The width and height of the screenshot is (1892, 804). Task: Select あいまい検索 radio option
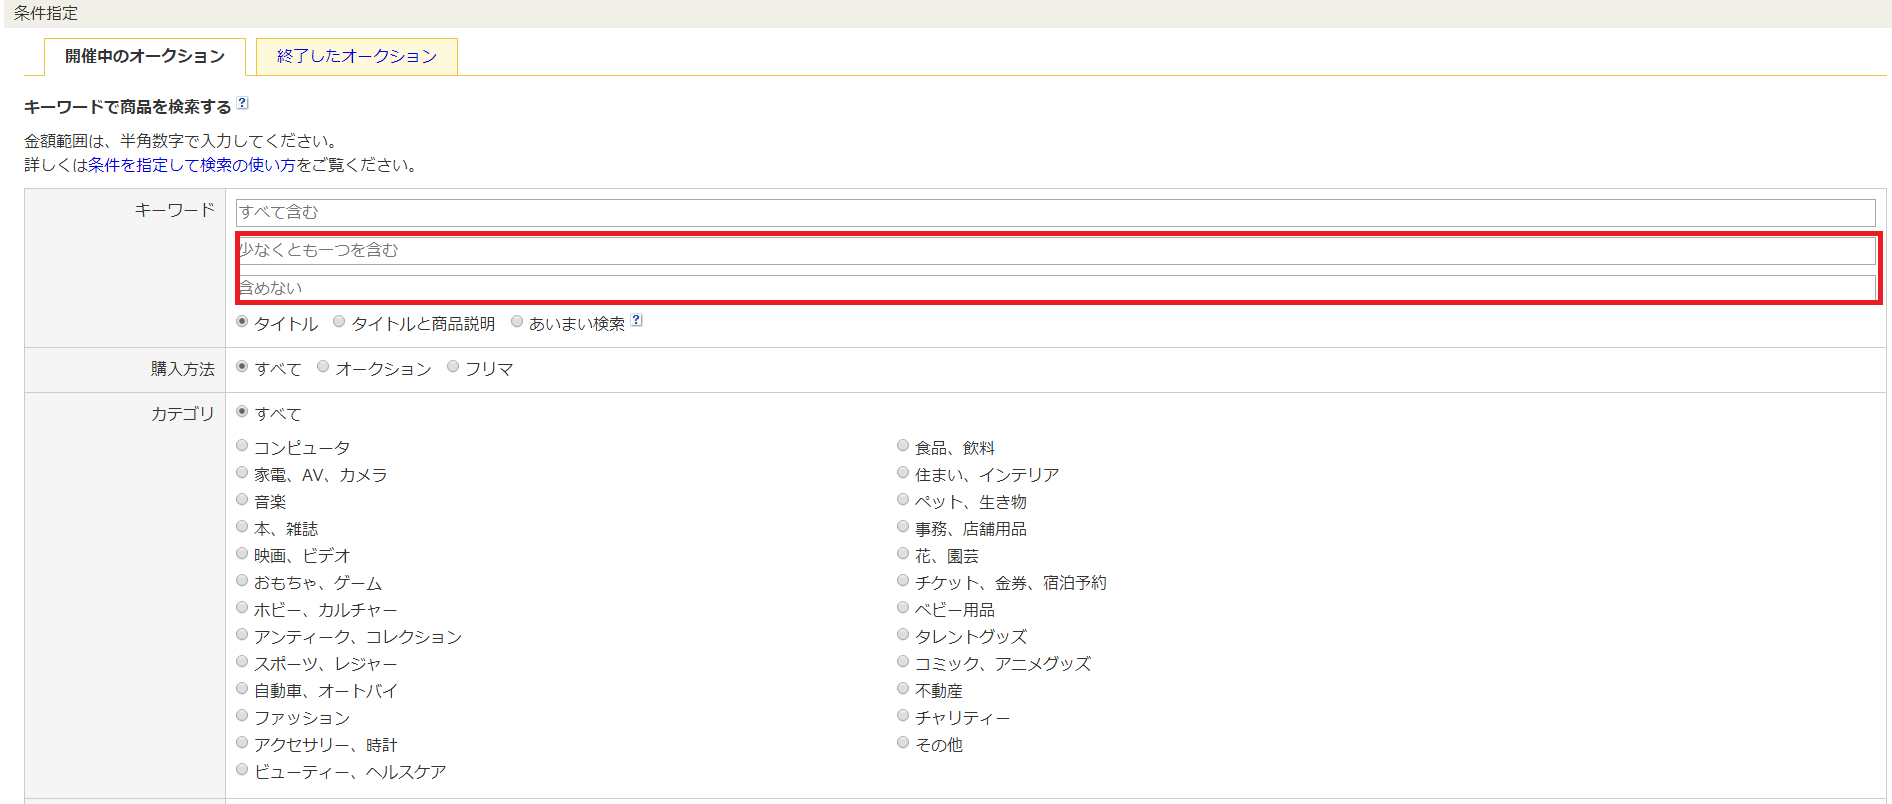pyautogui.click(x=517, y=322)
